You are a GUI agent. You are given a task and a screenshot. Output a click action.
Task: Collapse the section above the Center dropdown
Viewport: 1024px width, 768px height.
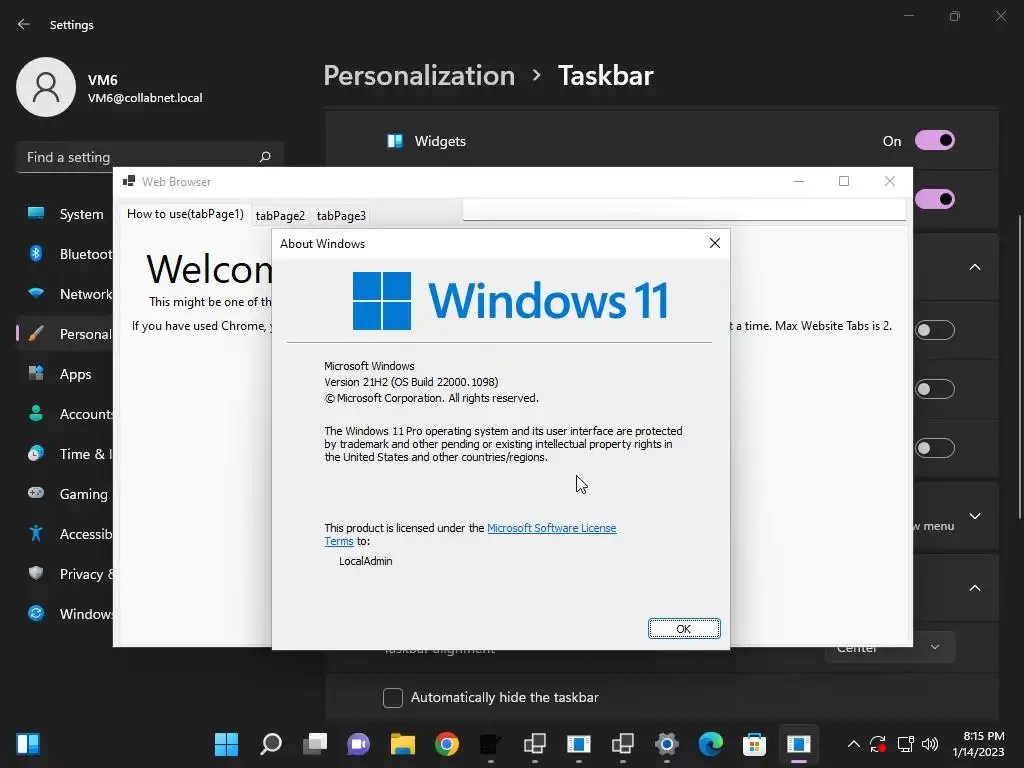974,588
